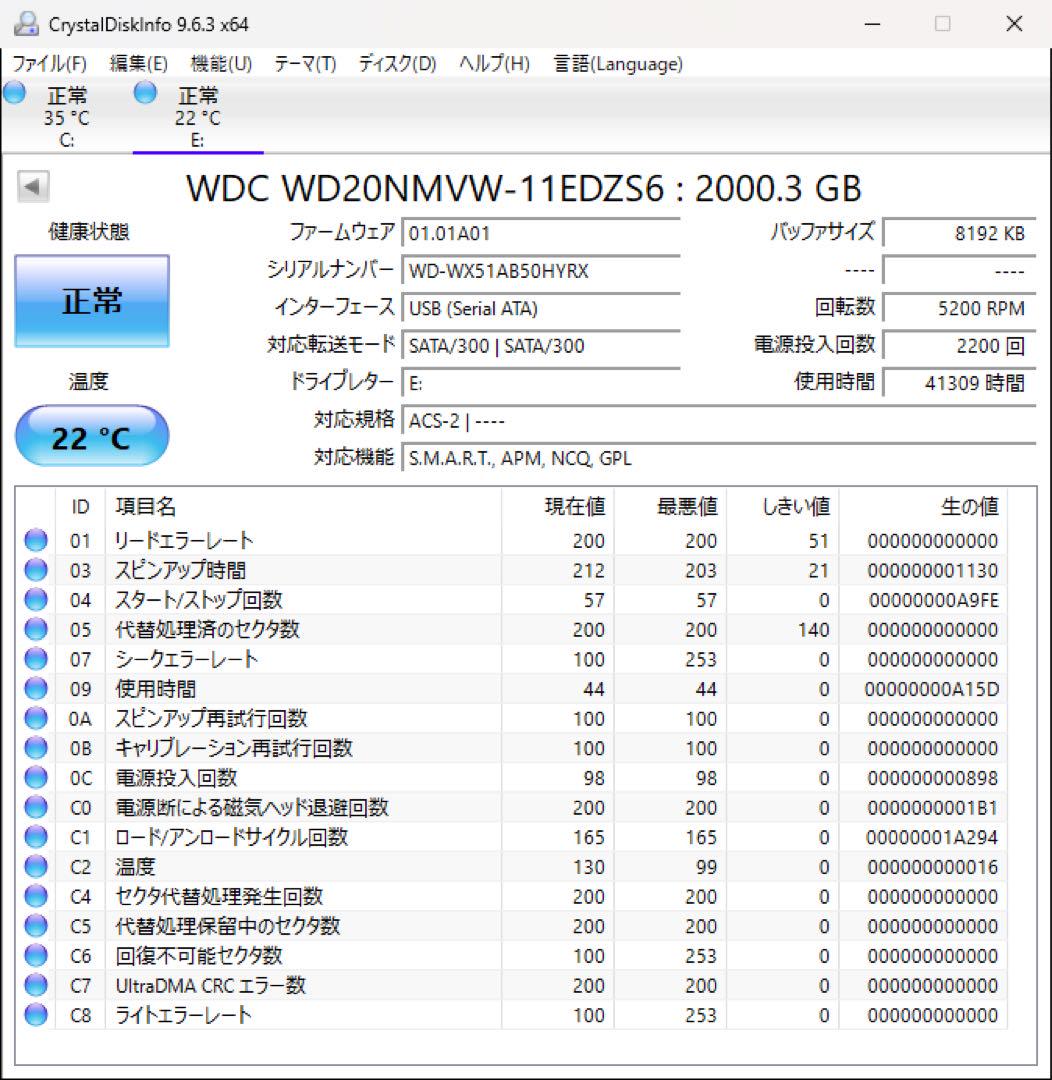Image resolution: width=1052 pixels, height=1080 pixels.
Task: Select the E: drive tab at 22 °C
Action: 198,117
